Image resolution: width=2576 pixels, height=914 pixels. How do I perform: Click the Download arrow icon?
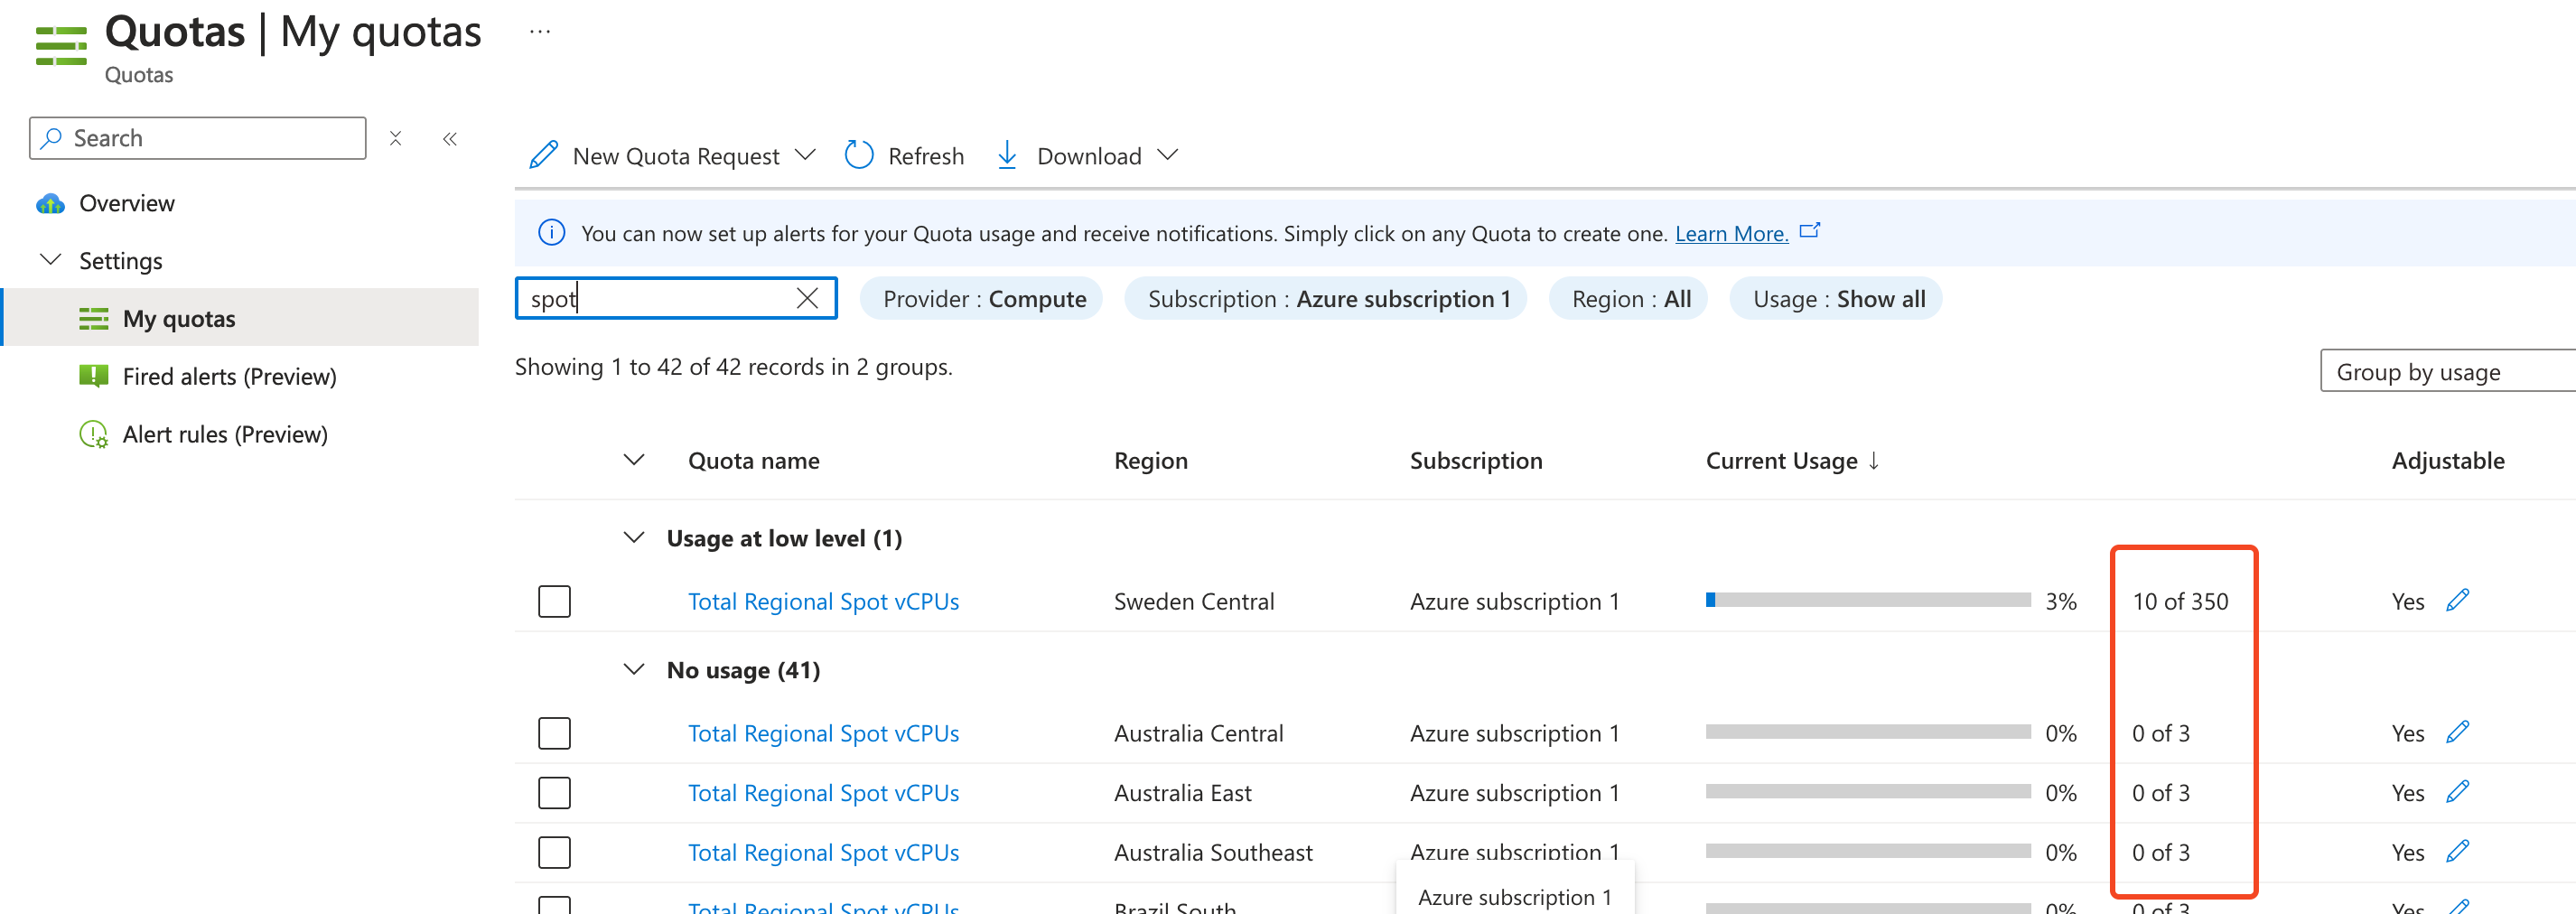click(x=1007, y=155)
